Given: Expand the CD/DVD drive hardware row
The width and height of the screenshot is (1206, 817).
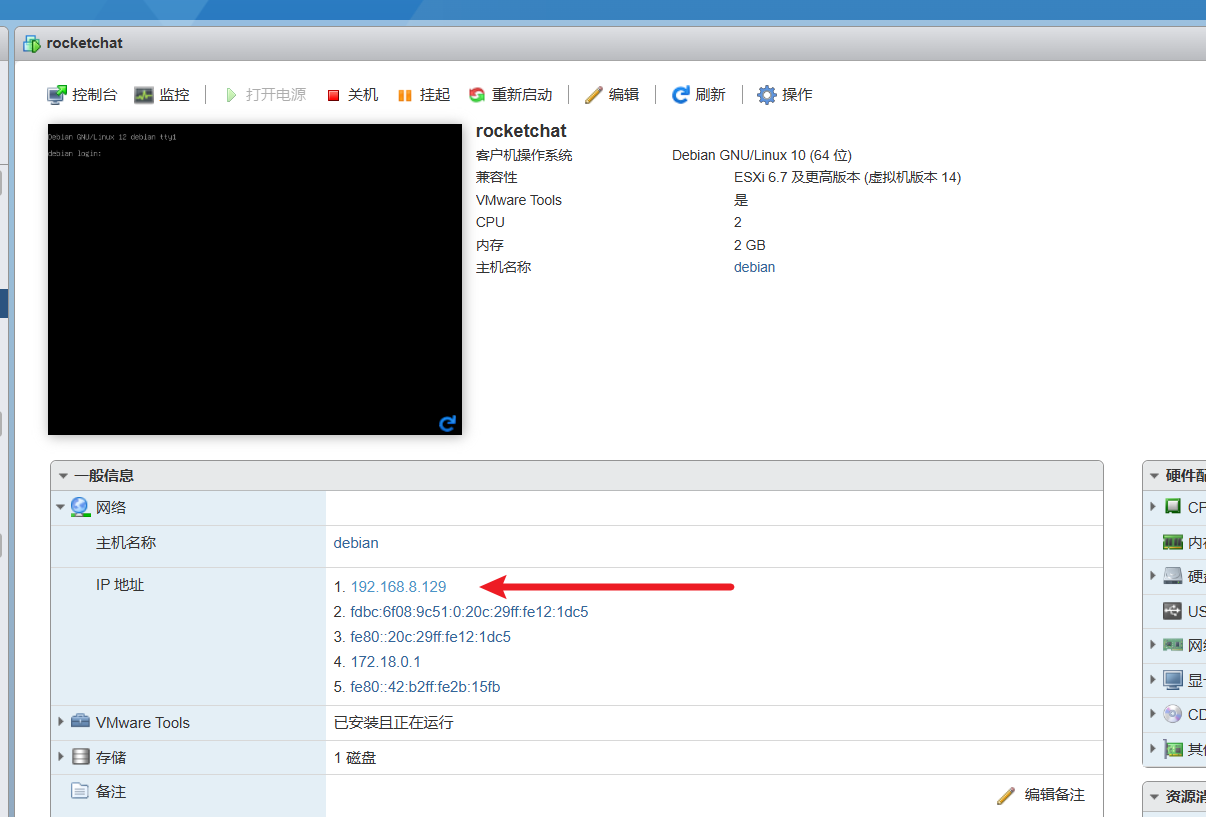Looking at the screenshot, I should (x=1154, y=714).
